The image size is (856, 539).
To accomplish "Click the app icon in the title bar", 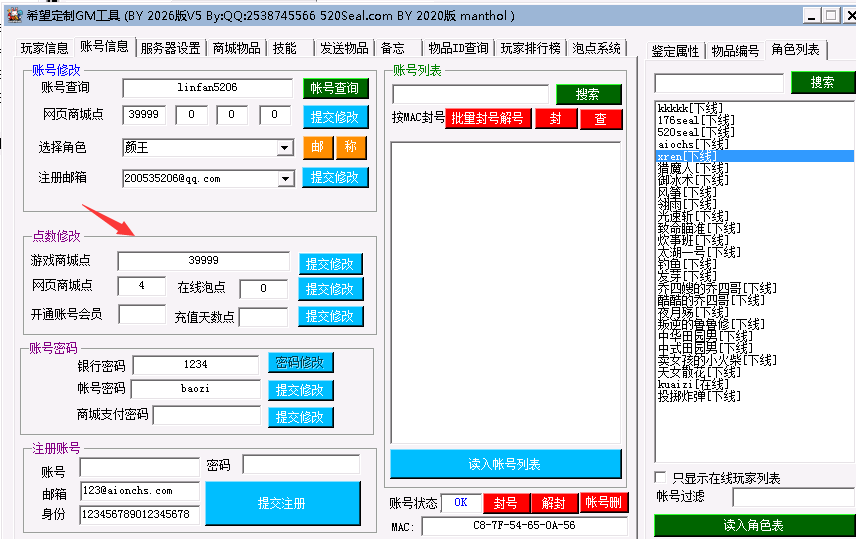I will (x=14, y=15).
